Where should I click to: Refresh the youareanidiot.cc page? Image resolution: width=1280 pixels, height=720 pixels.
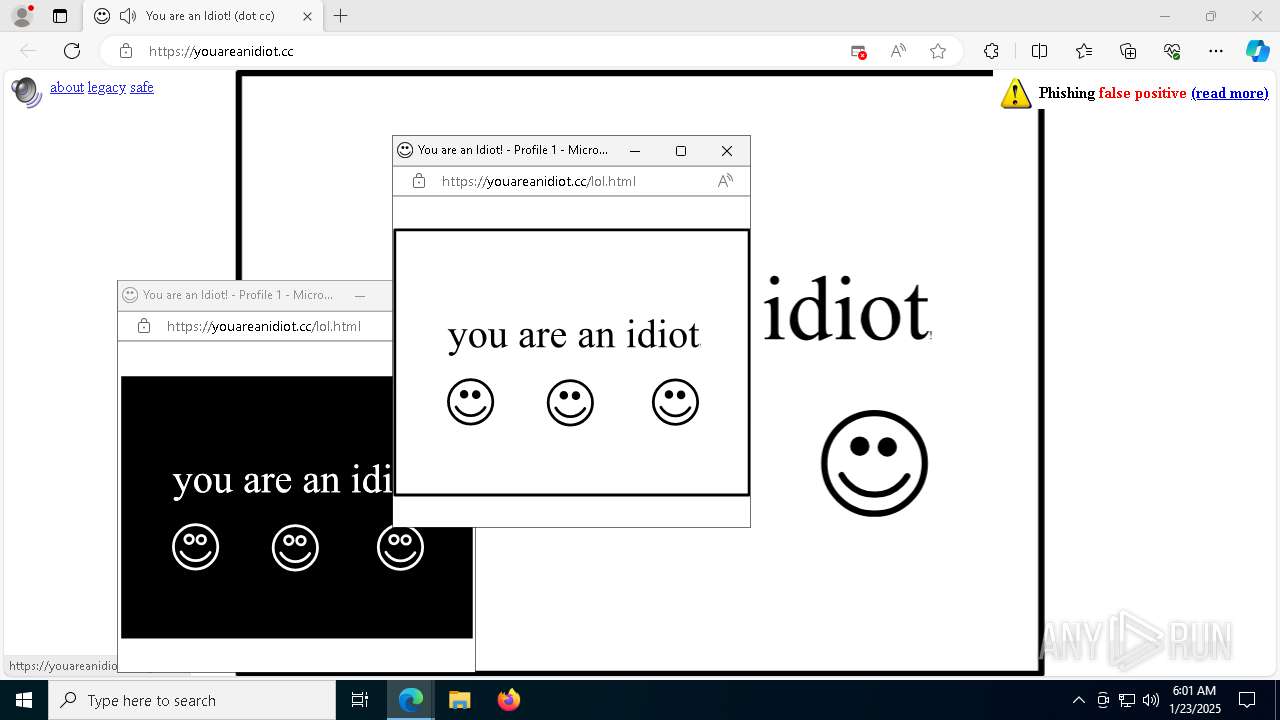tap(72, 51)
